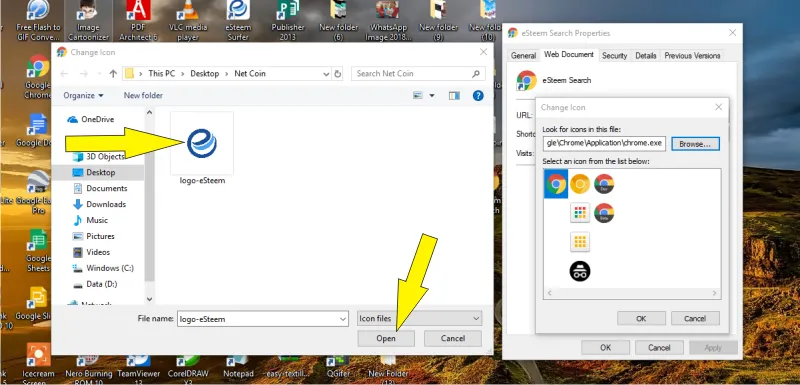Click the icon list right scroll arrow
Image resolution: width=800 pixels, height=385 pixels.
[x=715, y=293]
